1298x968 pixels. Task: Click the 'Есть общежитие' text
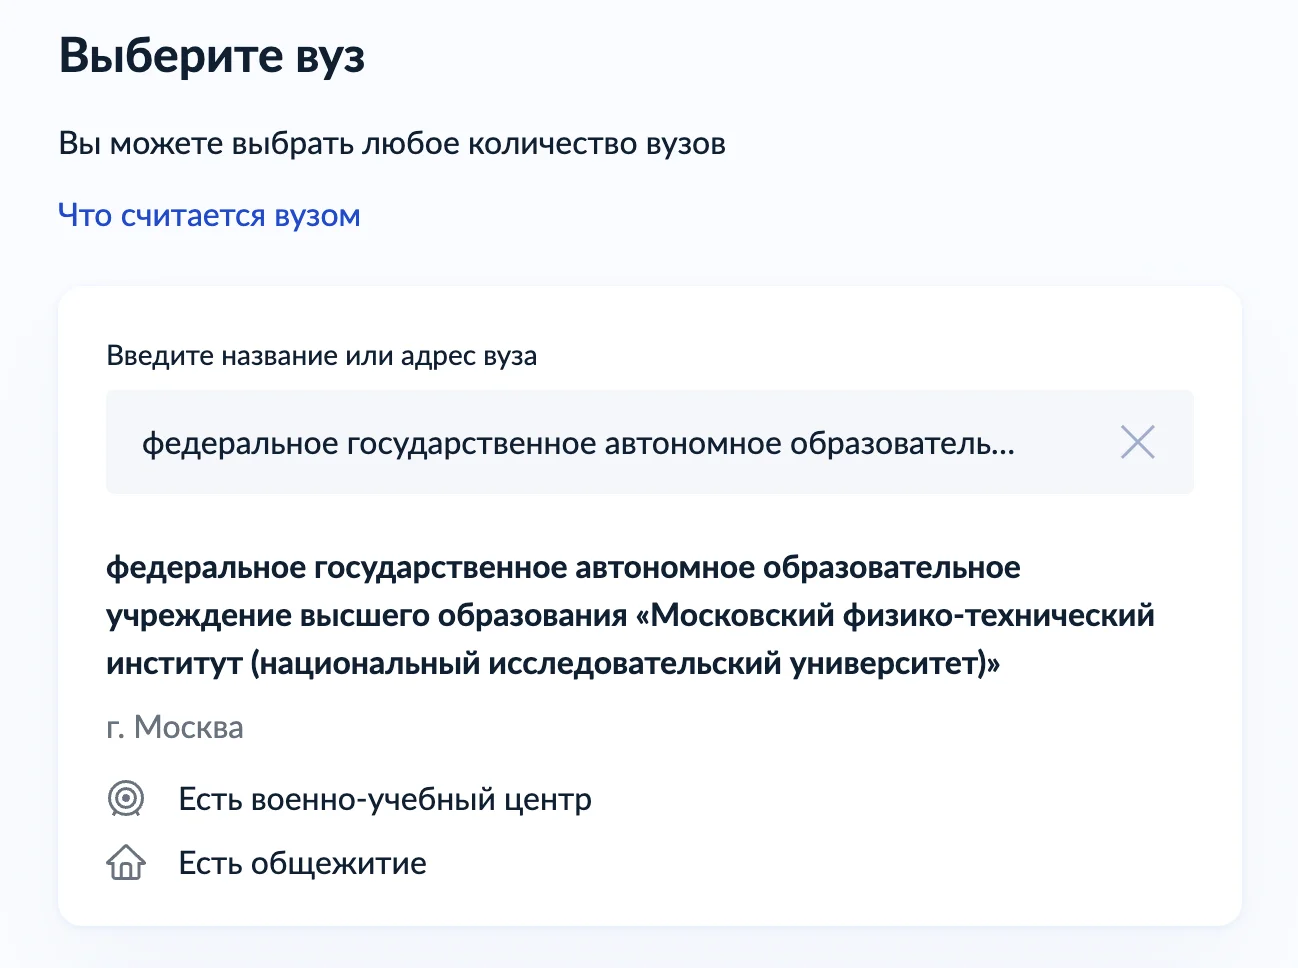(x=302, y=863)
